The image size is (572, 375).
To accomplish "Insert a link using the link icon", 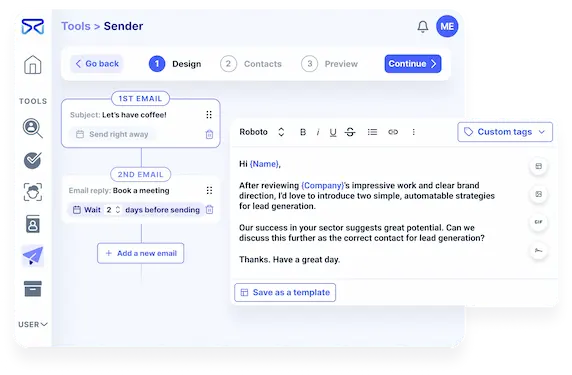I will (393, 132).
